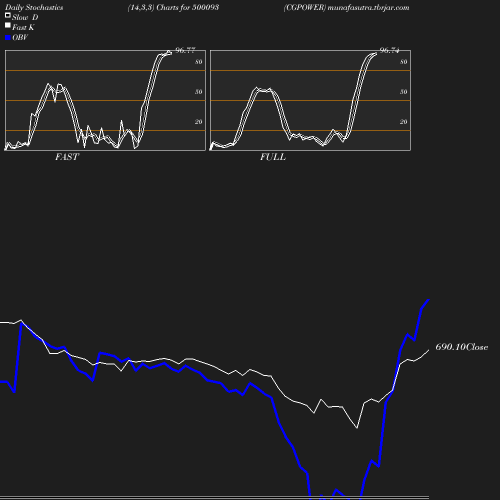Click the Fast K legend swatch
Viewport: 500px width, 500px height.
[8, 25]
